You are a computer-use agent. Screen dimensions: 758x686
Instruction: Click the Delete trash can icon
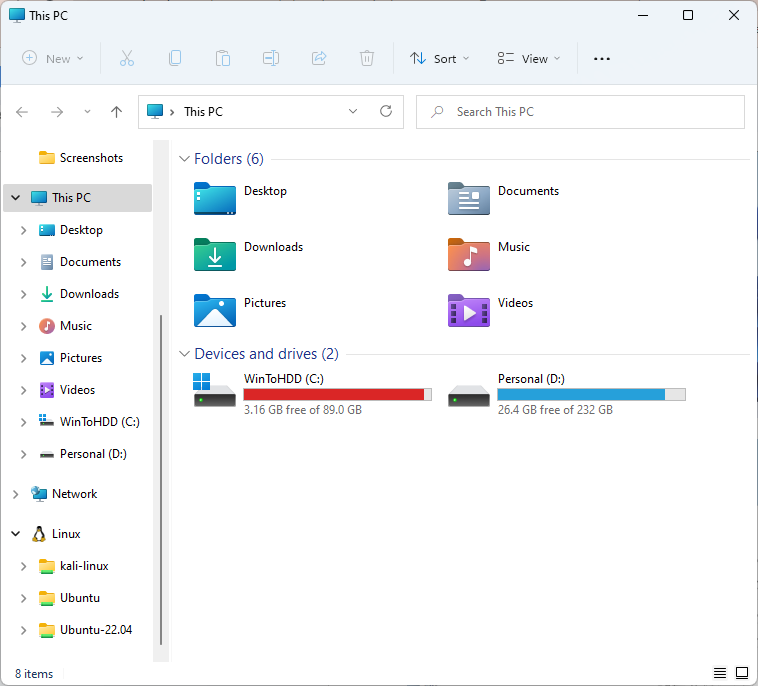(367, 58)
